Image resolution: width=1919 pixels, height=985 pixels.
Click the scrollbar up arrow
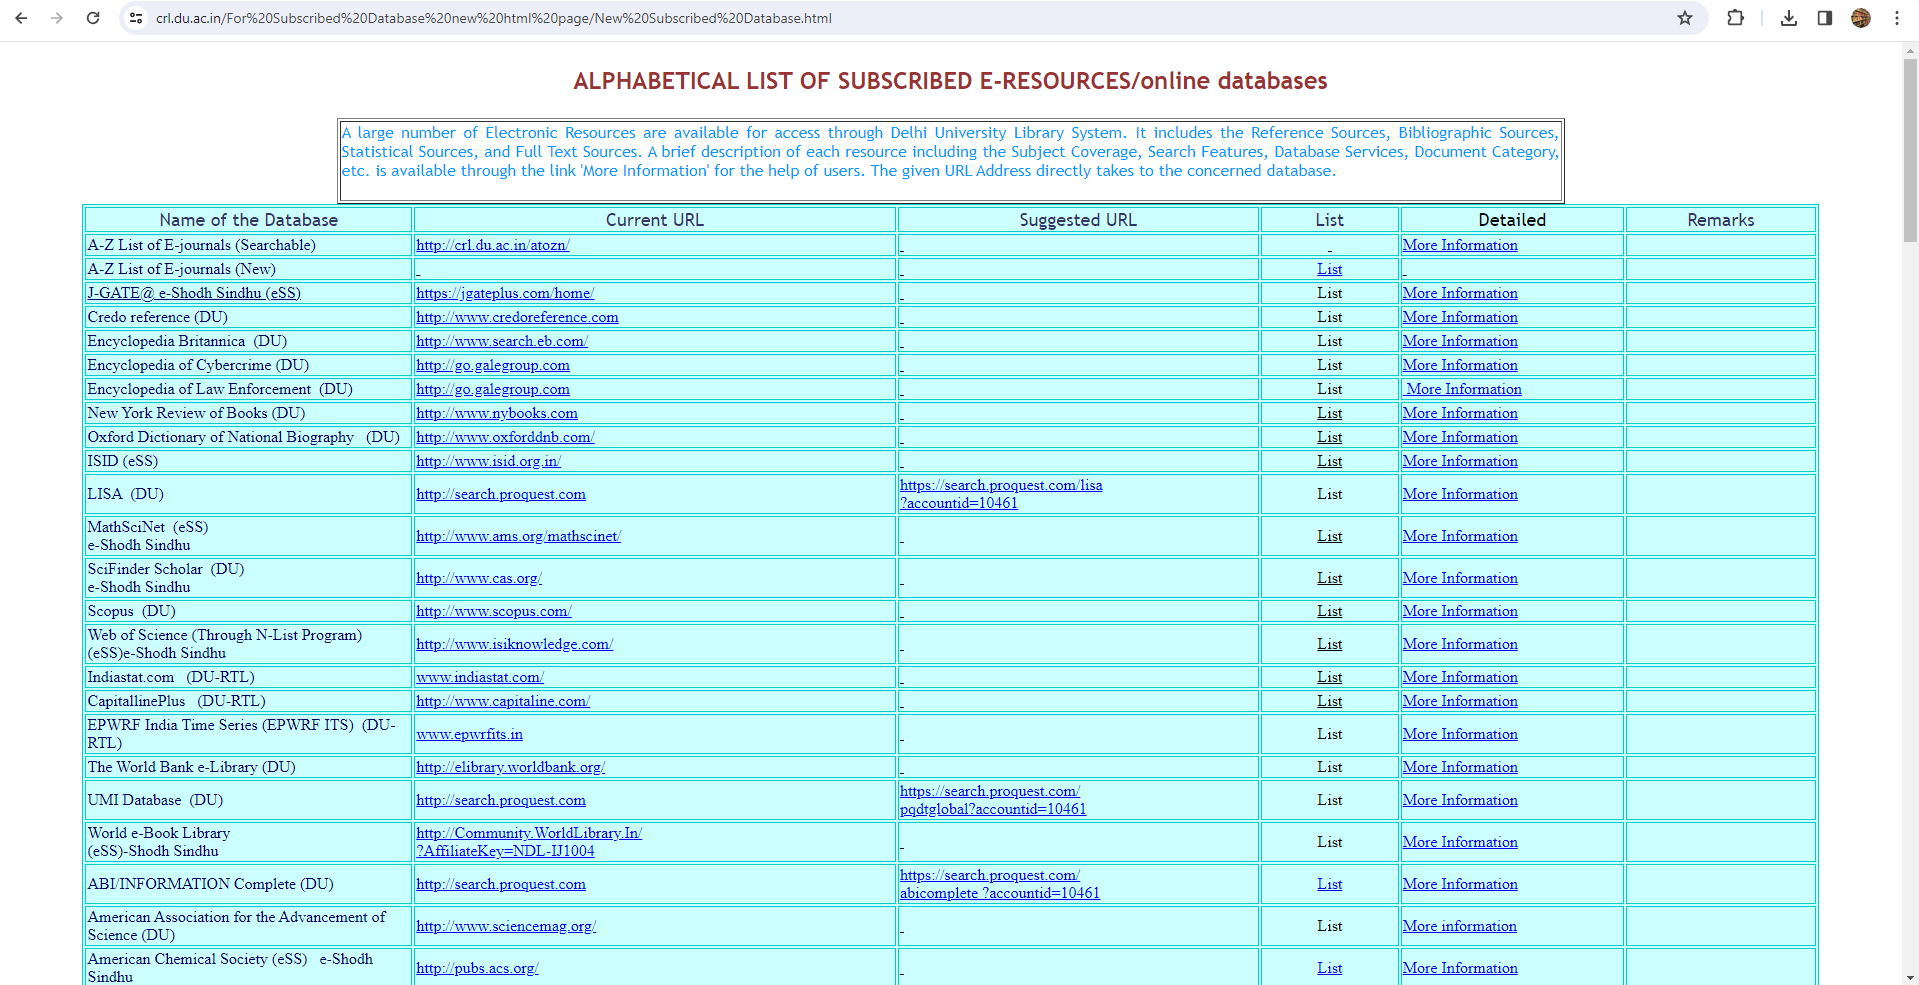[1910, 50]
